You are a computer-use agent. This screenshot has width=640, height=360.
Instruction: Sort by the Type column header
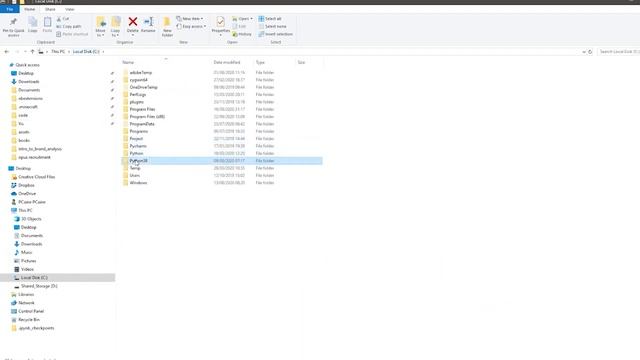coord(260,62)
